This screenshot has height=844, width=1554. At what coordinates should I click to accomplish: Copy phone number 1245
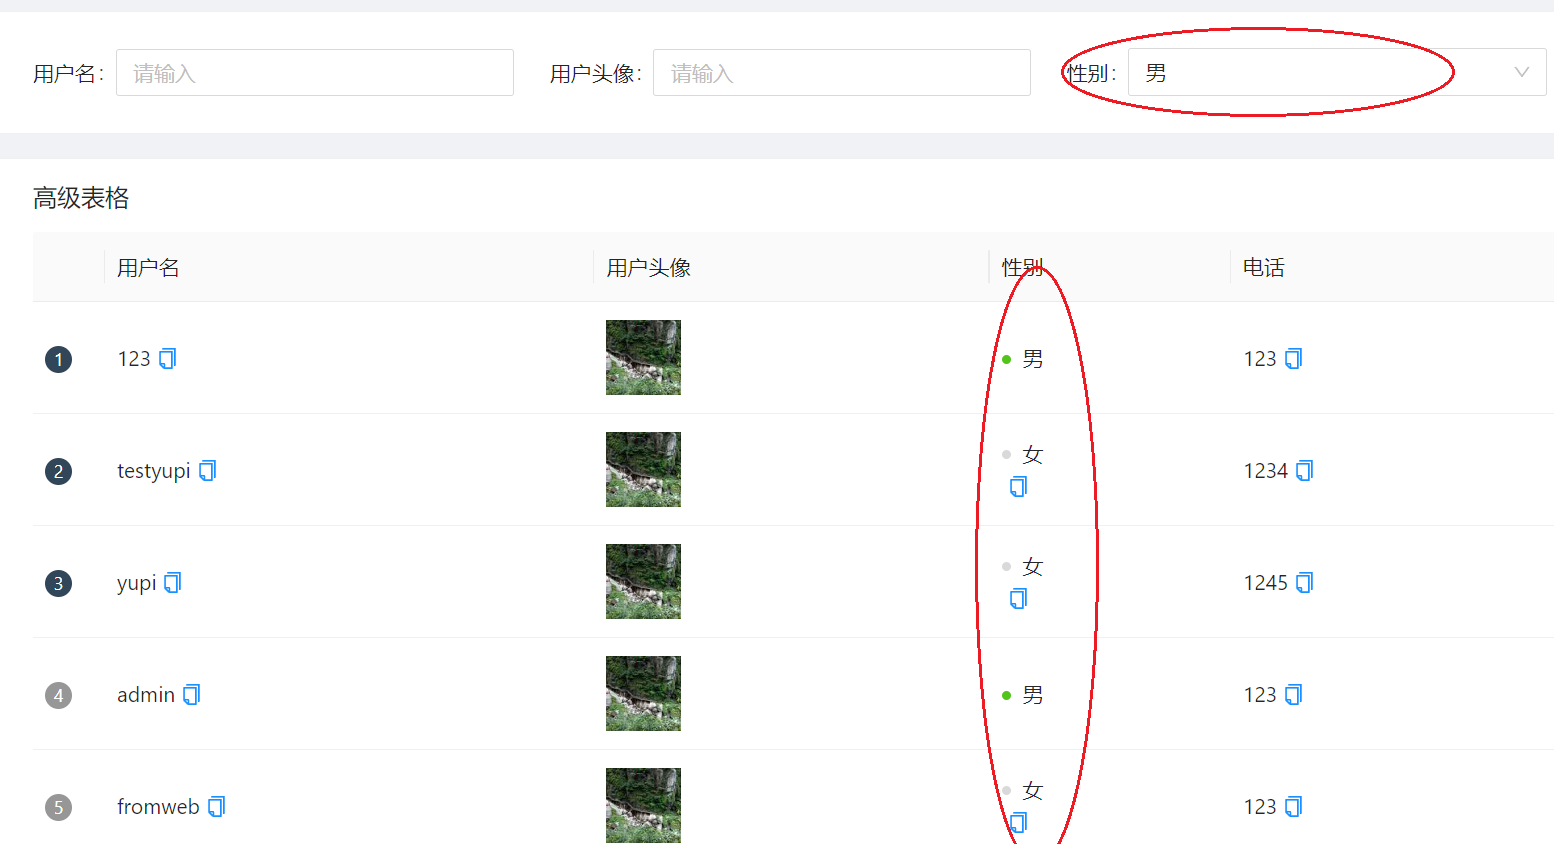1305,582
